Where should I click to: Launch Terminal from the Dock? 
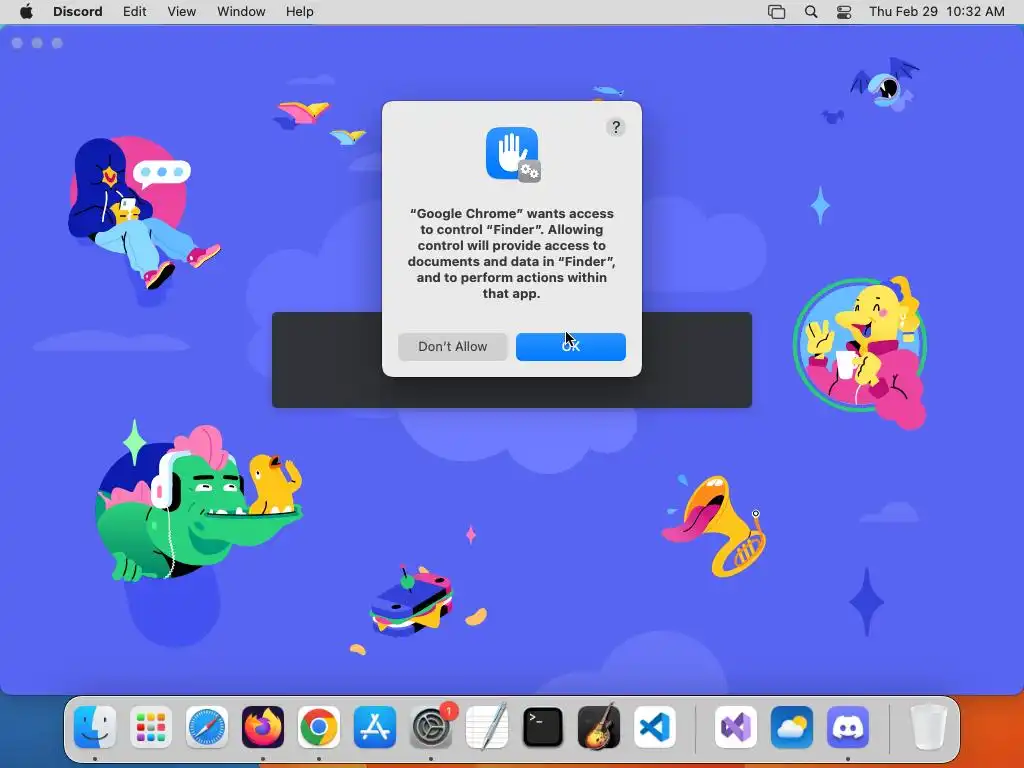click(x=543, y=727)
